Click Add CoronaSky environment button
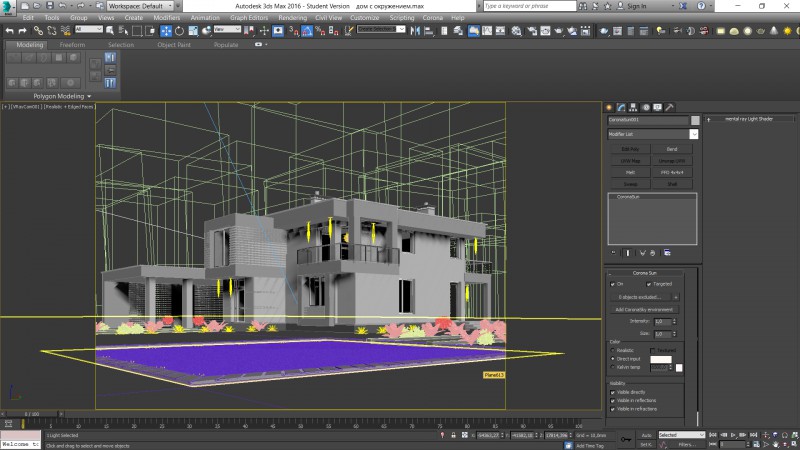The width and height of the screenshot is (800, 450). 645,310
